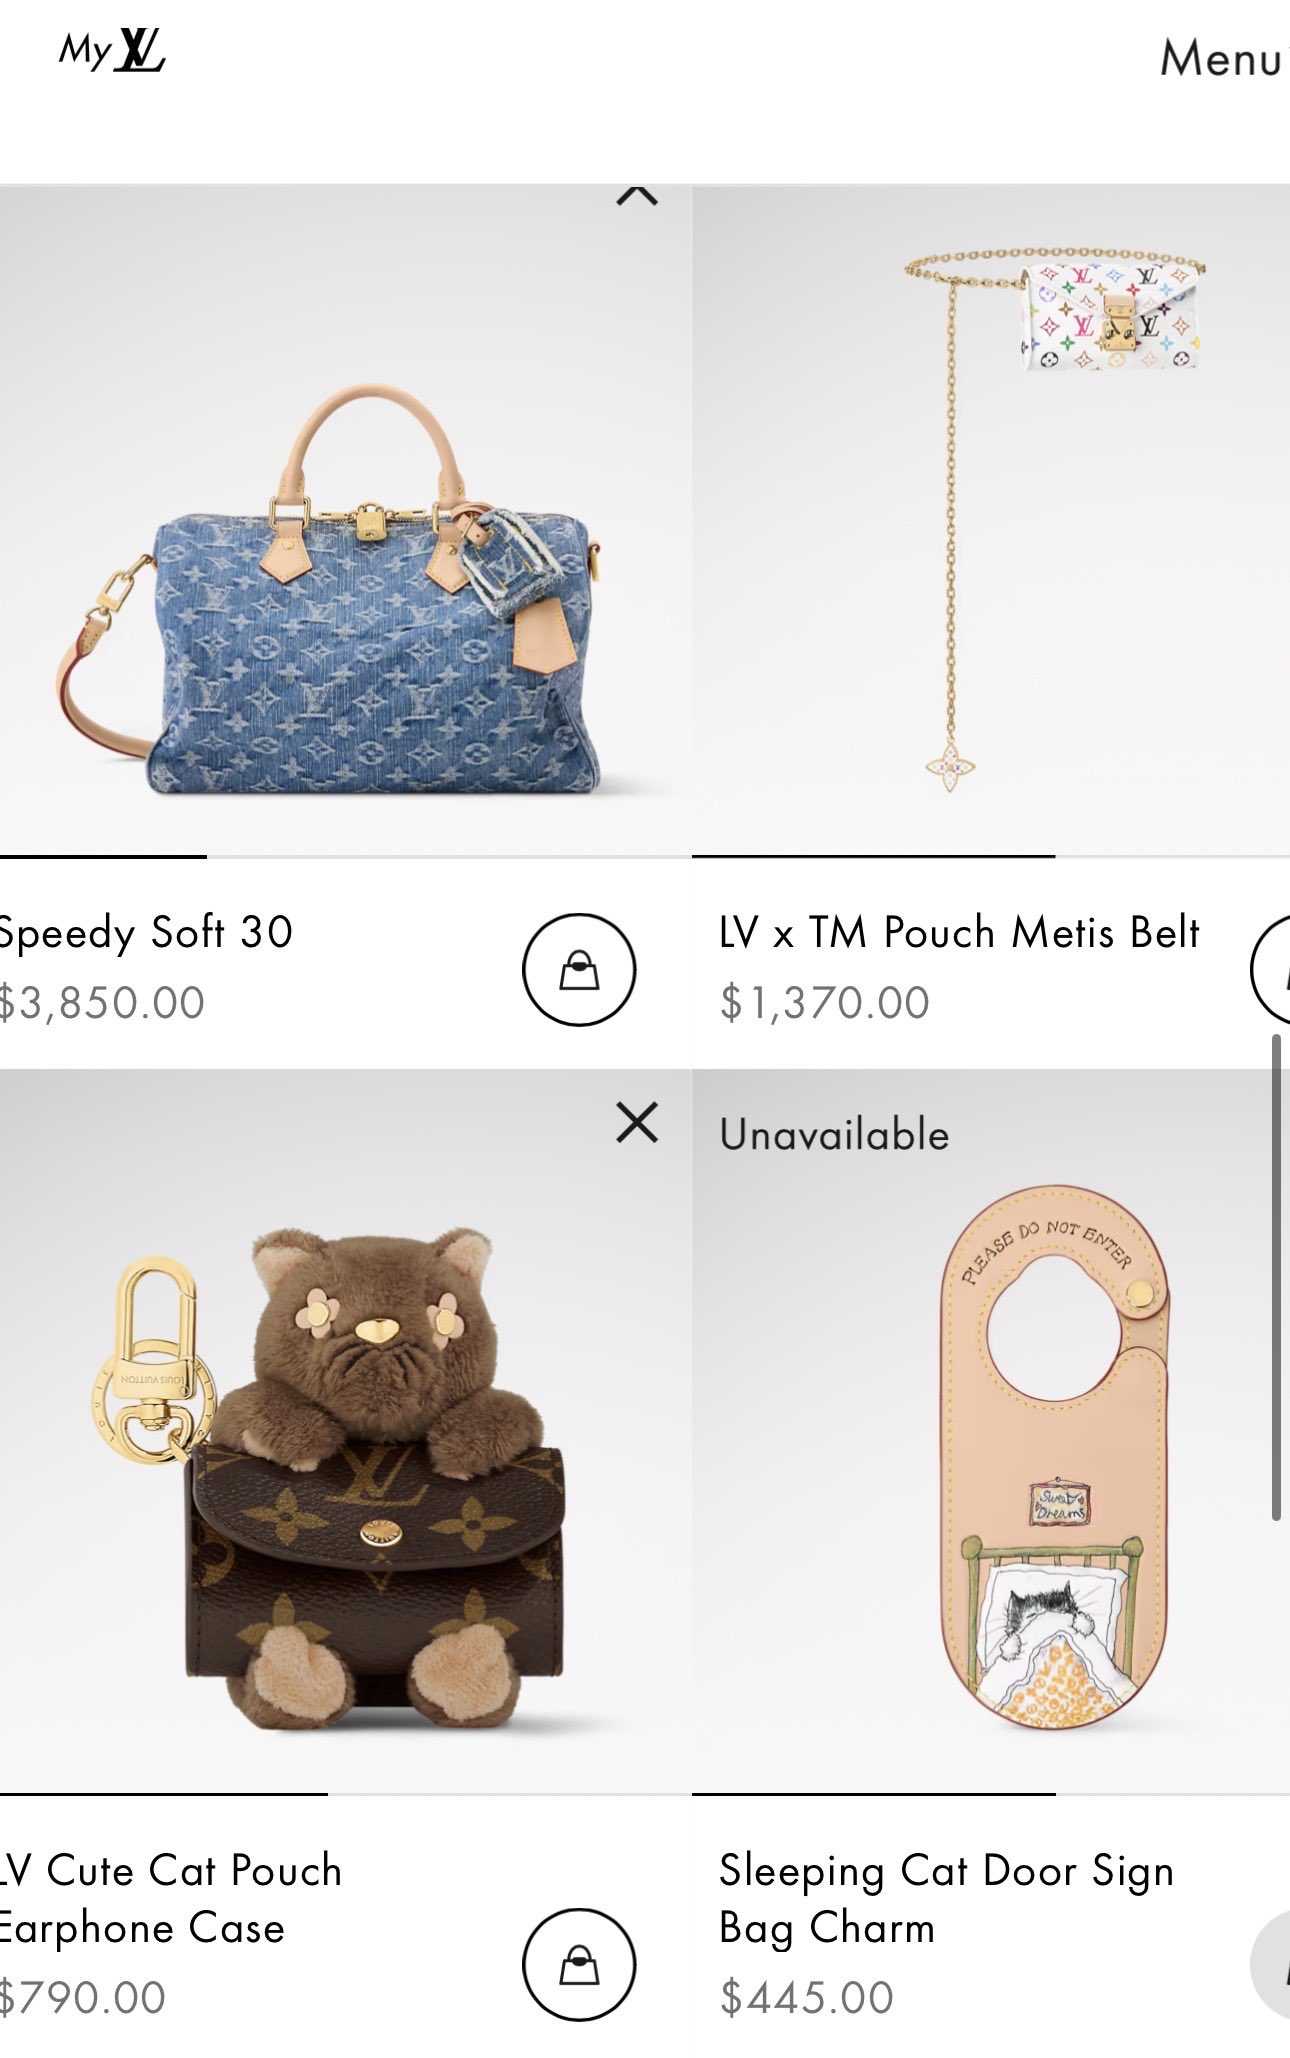Add LV Cute Cat Pouch to bag

tap(579, 1964)
